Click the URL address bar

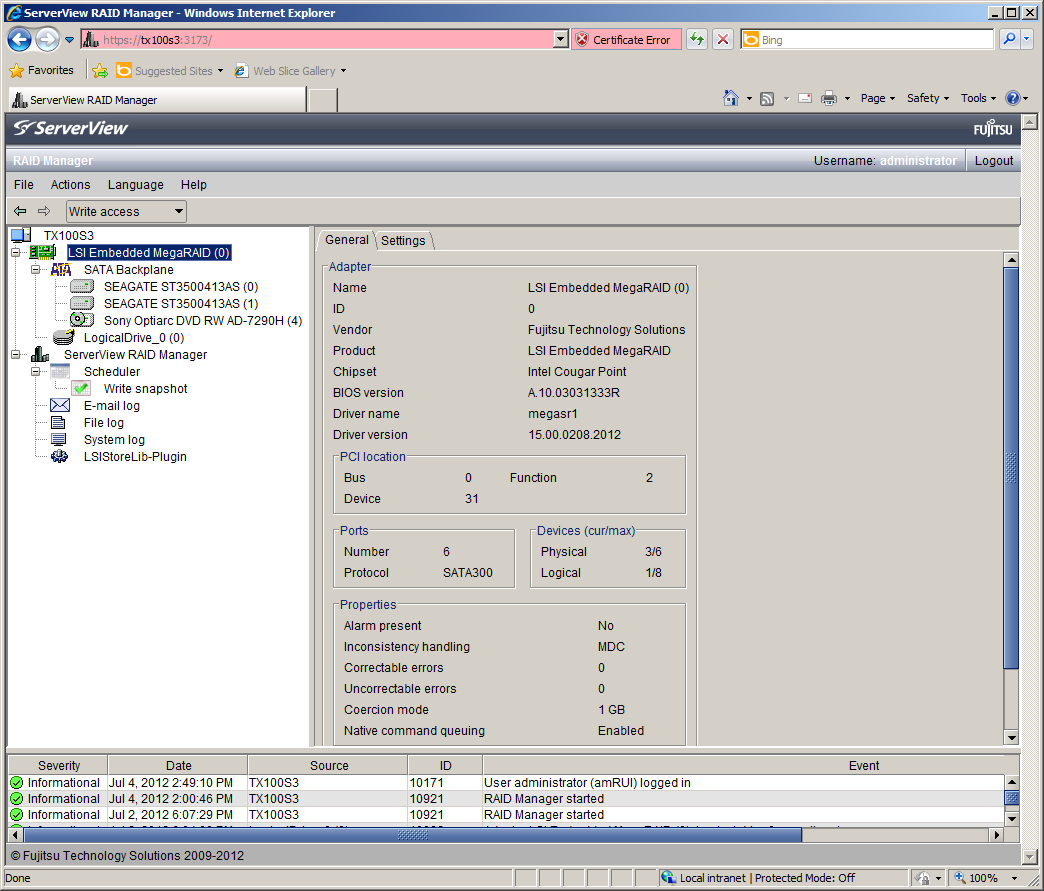point(326,40)
